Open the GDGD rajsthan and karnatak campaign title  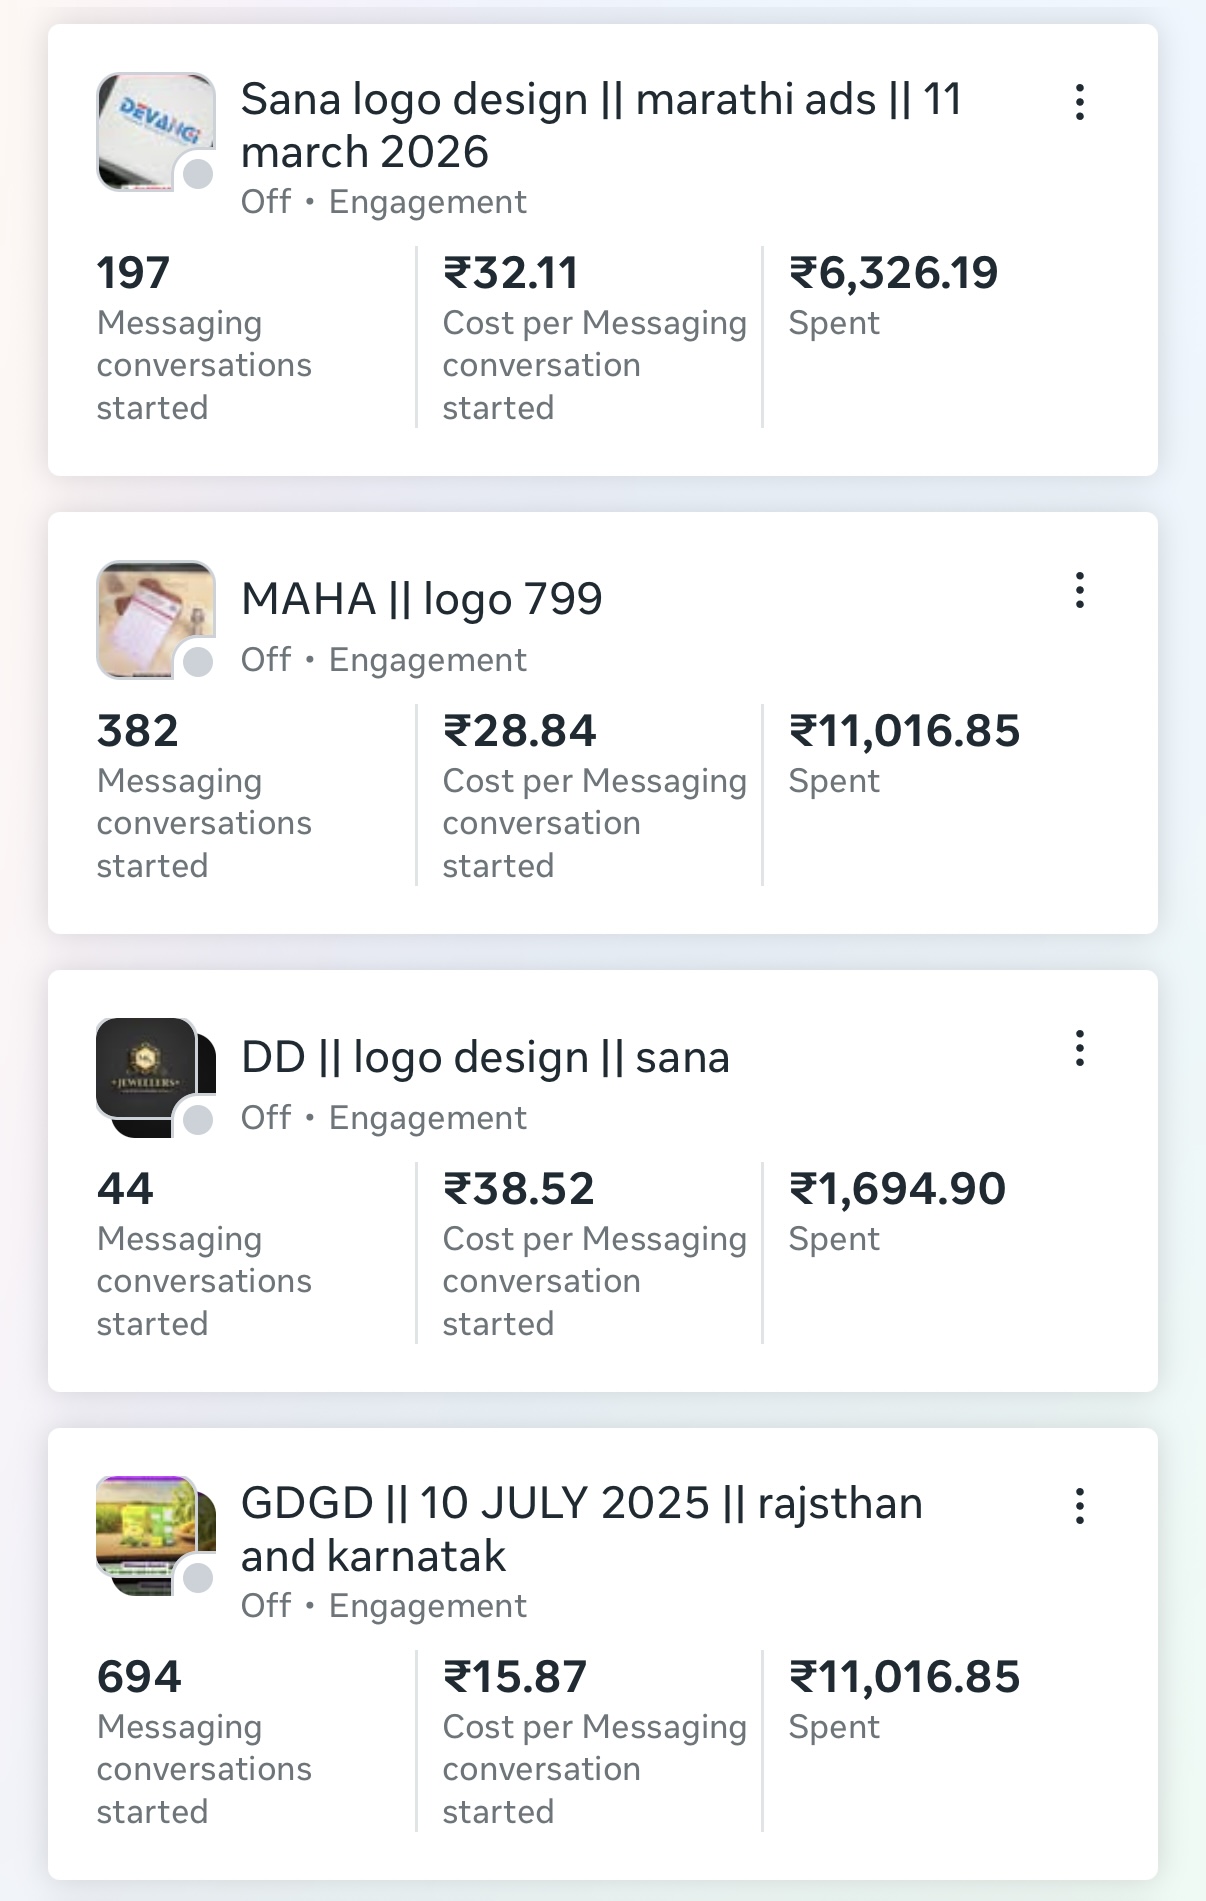(x=581, y=1530)
